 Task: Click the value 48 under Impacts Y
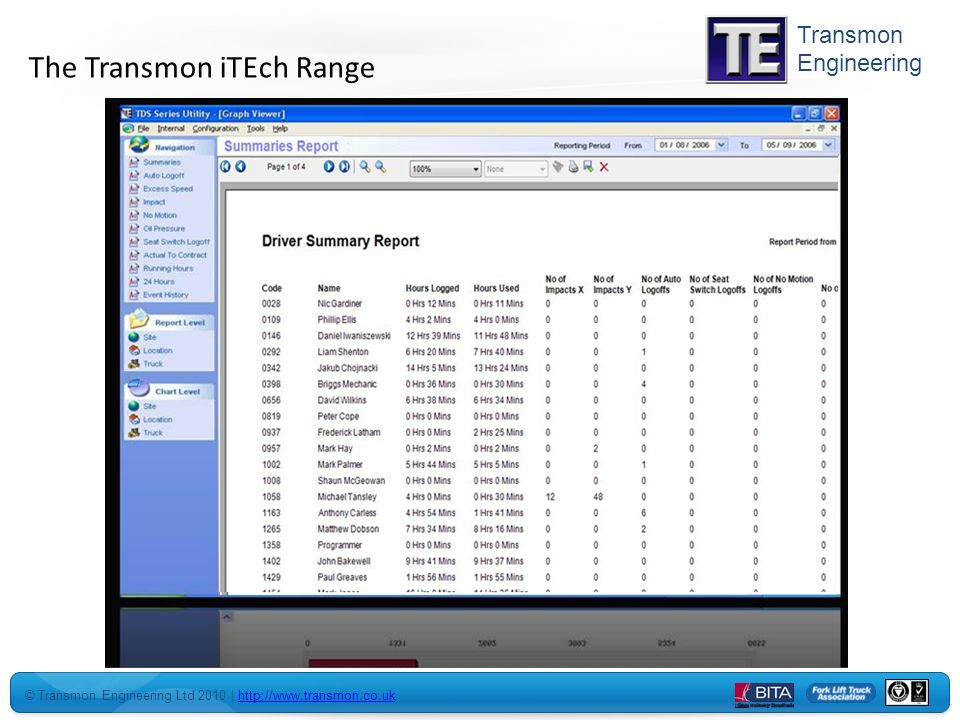pos(598,497)
